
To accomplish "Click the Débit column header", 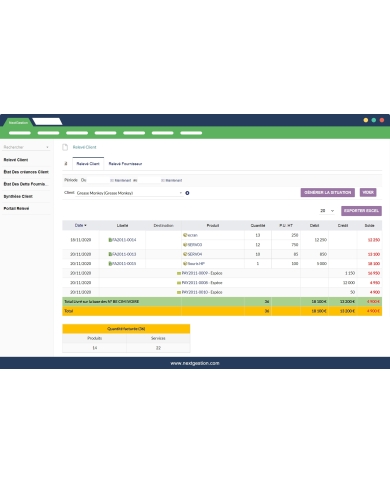I will (314, 225).
